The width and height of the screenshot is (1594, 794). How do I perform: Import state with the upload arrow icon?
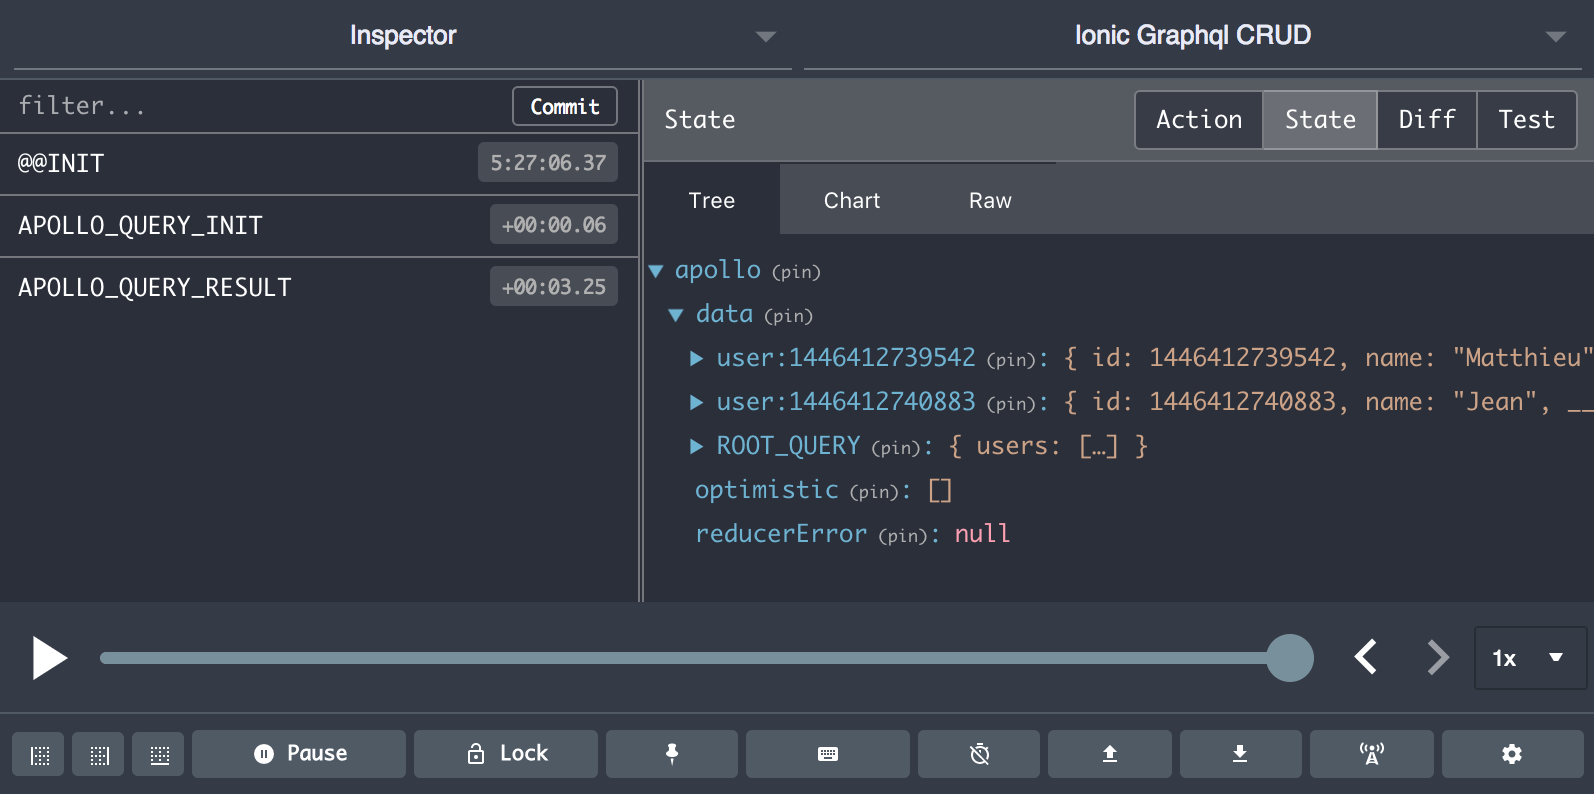coord(1110,754)
